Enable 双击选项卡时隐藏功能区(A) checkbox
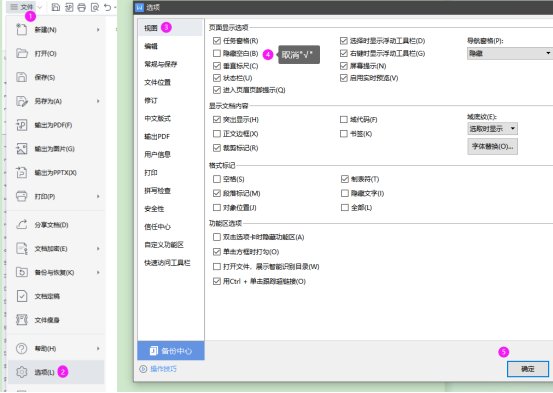 coord(217,237)
